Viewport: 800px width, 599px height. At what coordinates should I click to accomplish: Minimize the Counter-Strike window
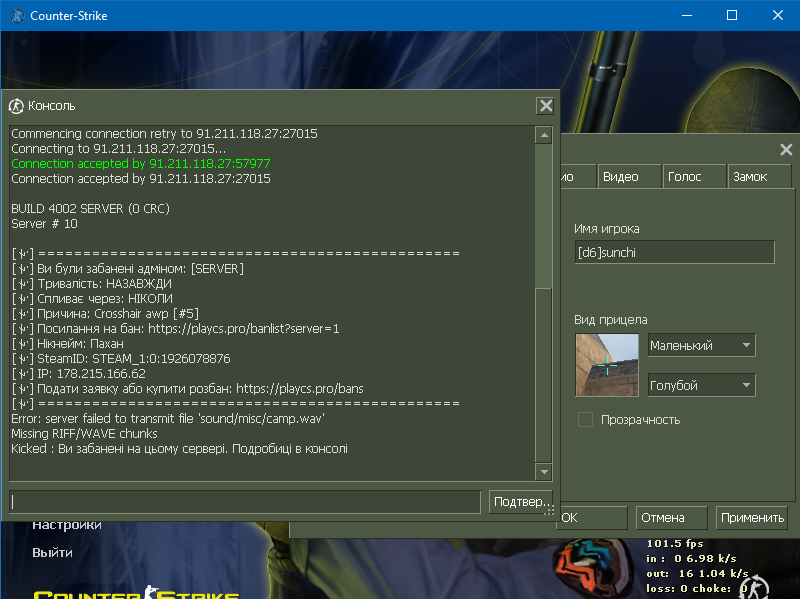687,16
